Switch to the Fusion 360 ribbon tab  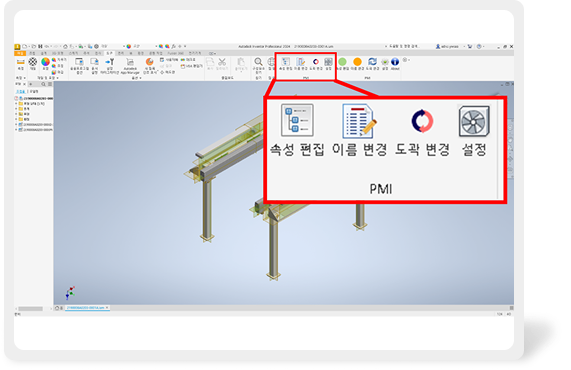[x=176, y=54]
